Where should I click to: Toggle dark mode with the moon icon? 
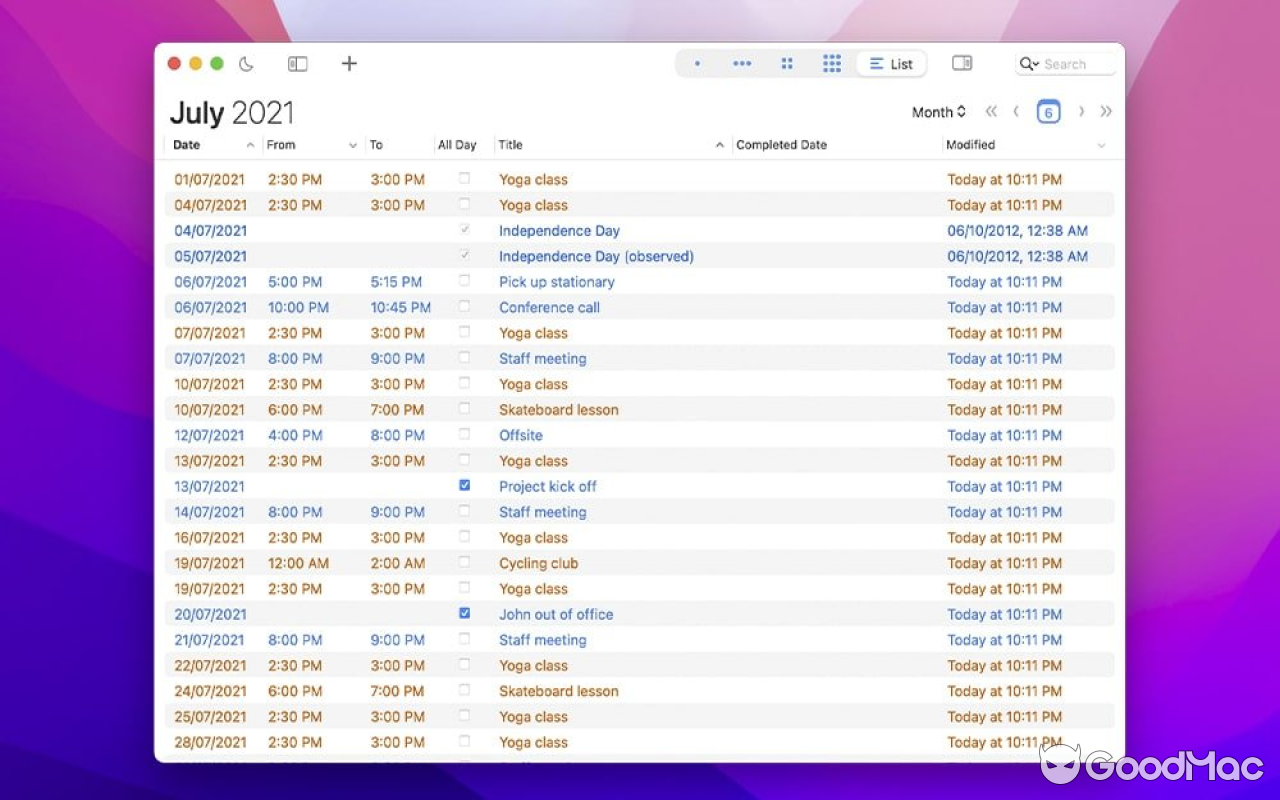(247, 63)
